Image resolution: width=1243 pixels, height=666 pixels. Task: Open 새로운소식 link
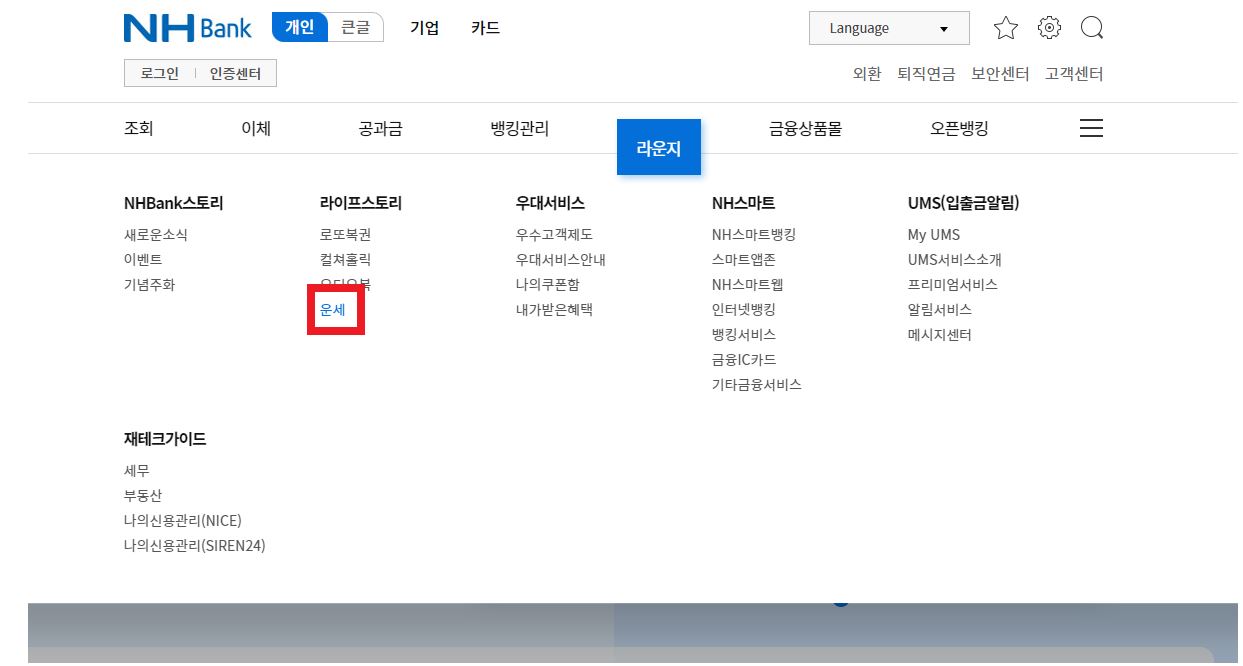click(156, 235)
